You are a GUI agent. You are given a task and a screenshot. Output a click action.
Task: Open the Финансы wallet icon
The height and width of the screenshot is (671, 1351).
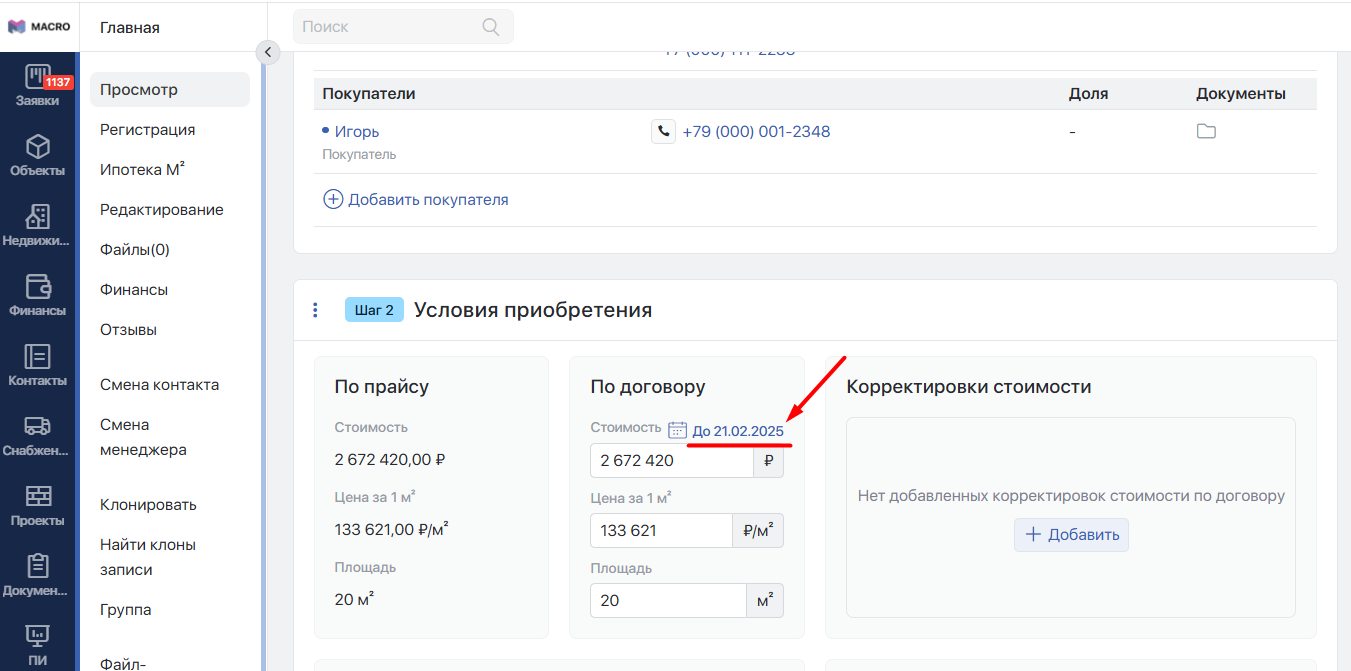point(37,287)
